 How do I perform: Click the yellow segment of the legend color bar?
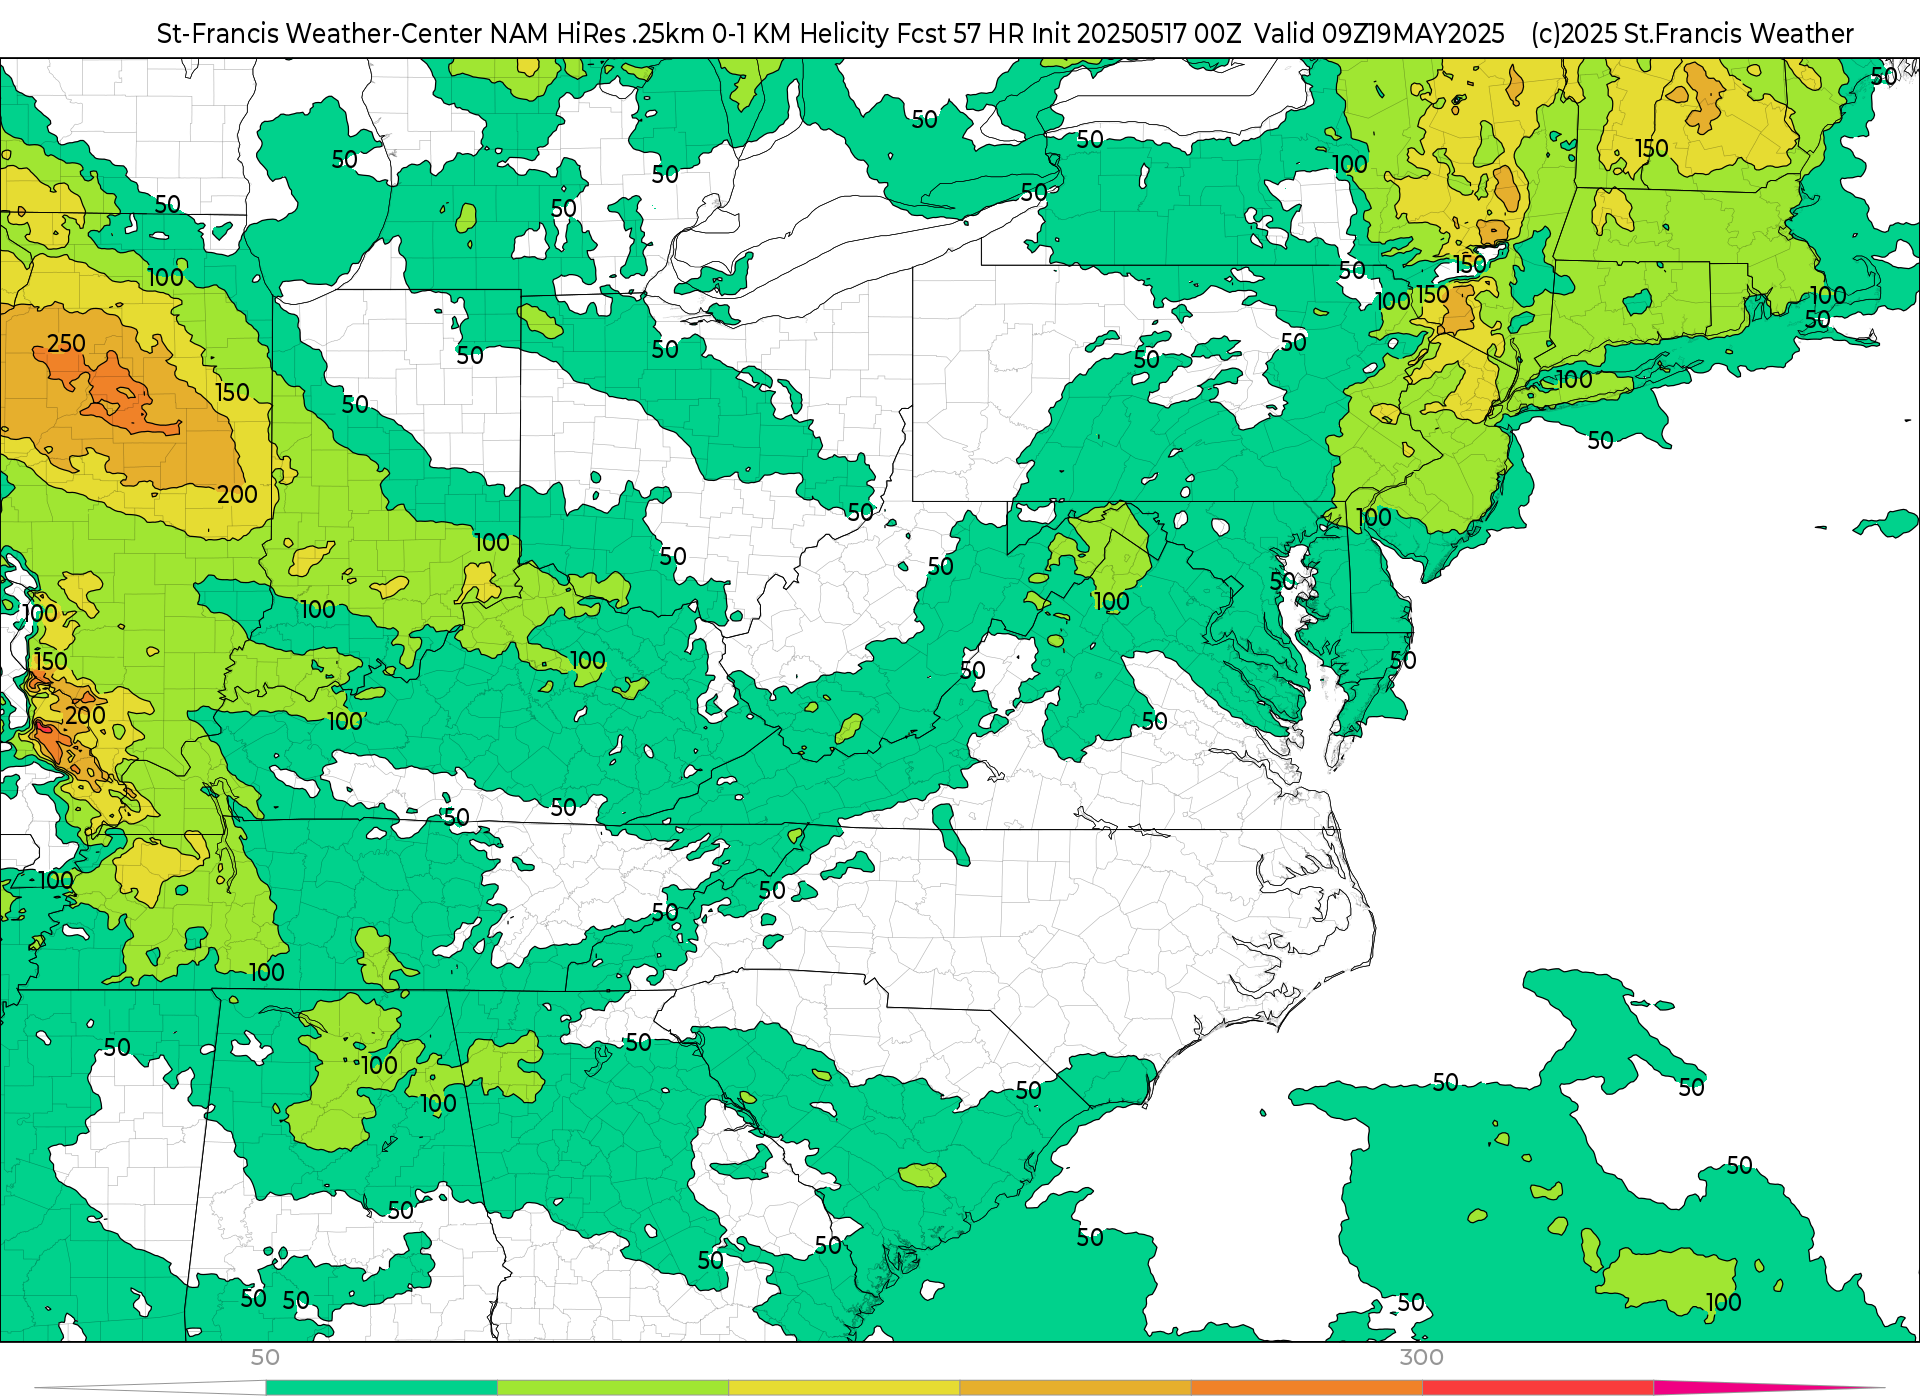coord(844,1388)
